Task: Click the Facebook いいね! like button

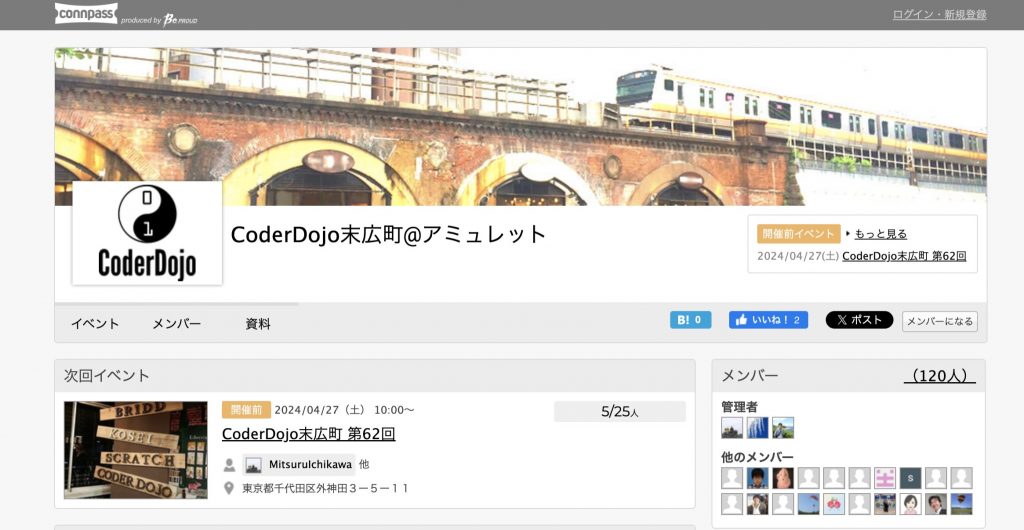Action: tap(768, 320)
